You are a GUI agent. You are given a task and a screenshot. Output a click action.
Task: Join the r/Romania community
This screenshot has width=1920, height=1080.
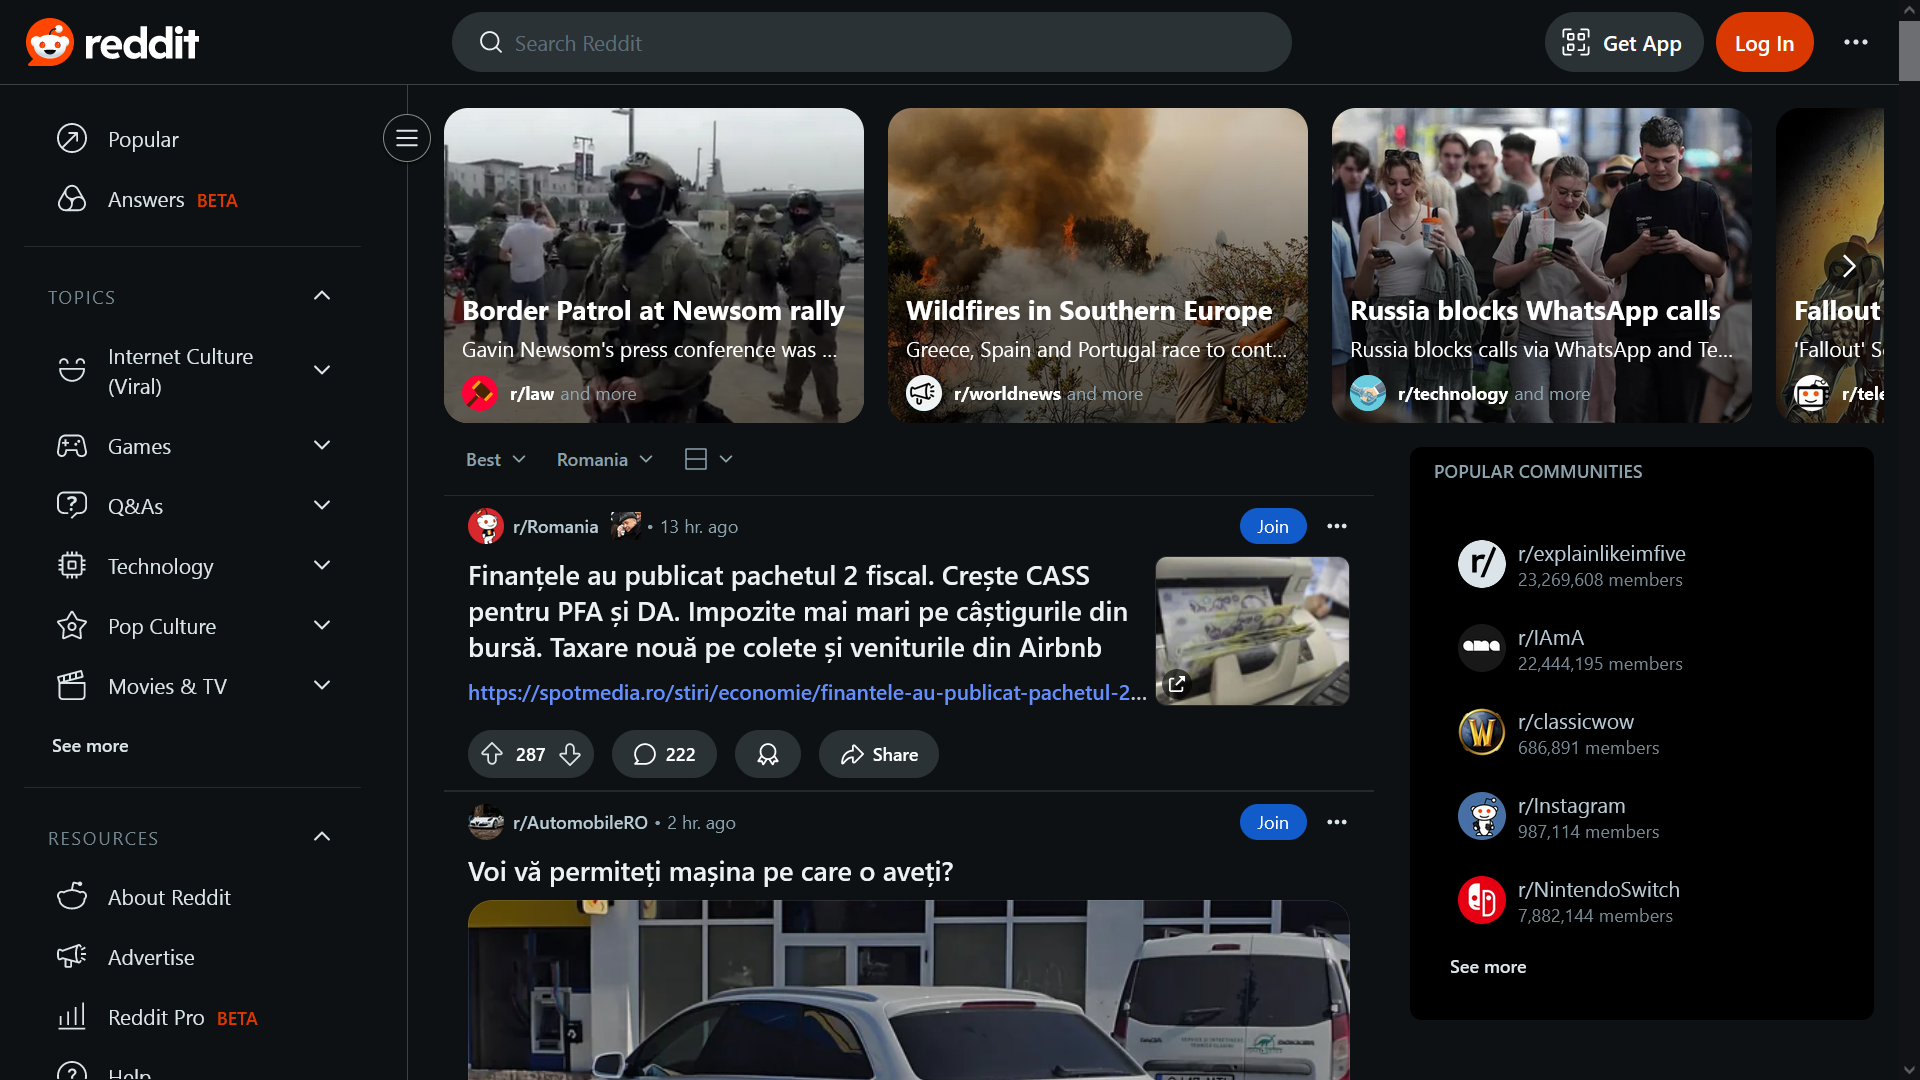tap(1273, 526)
